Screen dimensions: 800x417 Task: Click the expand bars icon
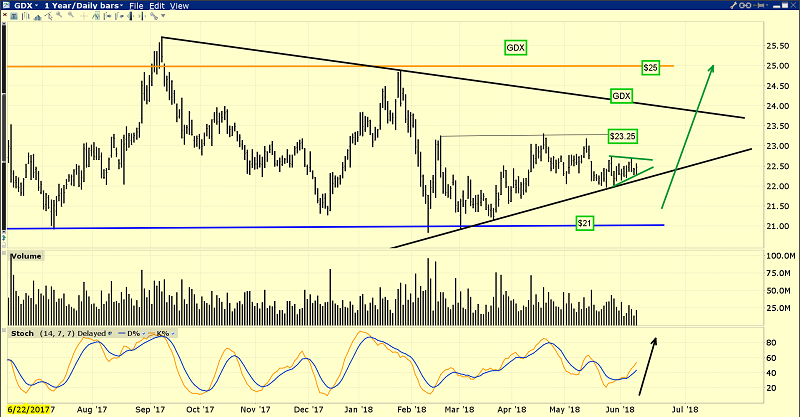[142, 16]
